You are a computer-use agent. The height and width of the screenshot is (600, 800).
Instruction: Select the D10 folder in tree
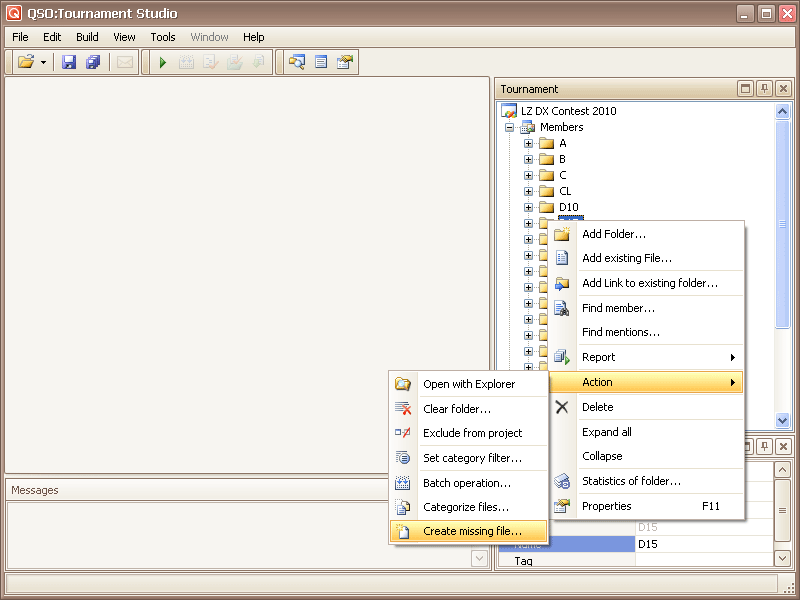click(x=568, y=207)
